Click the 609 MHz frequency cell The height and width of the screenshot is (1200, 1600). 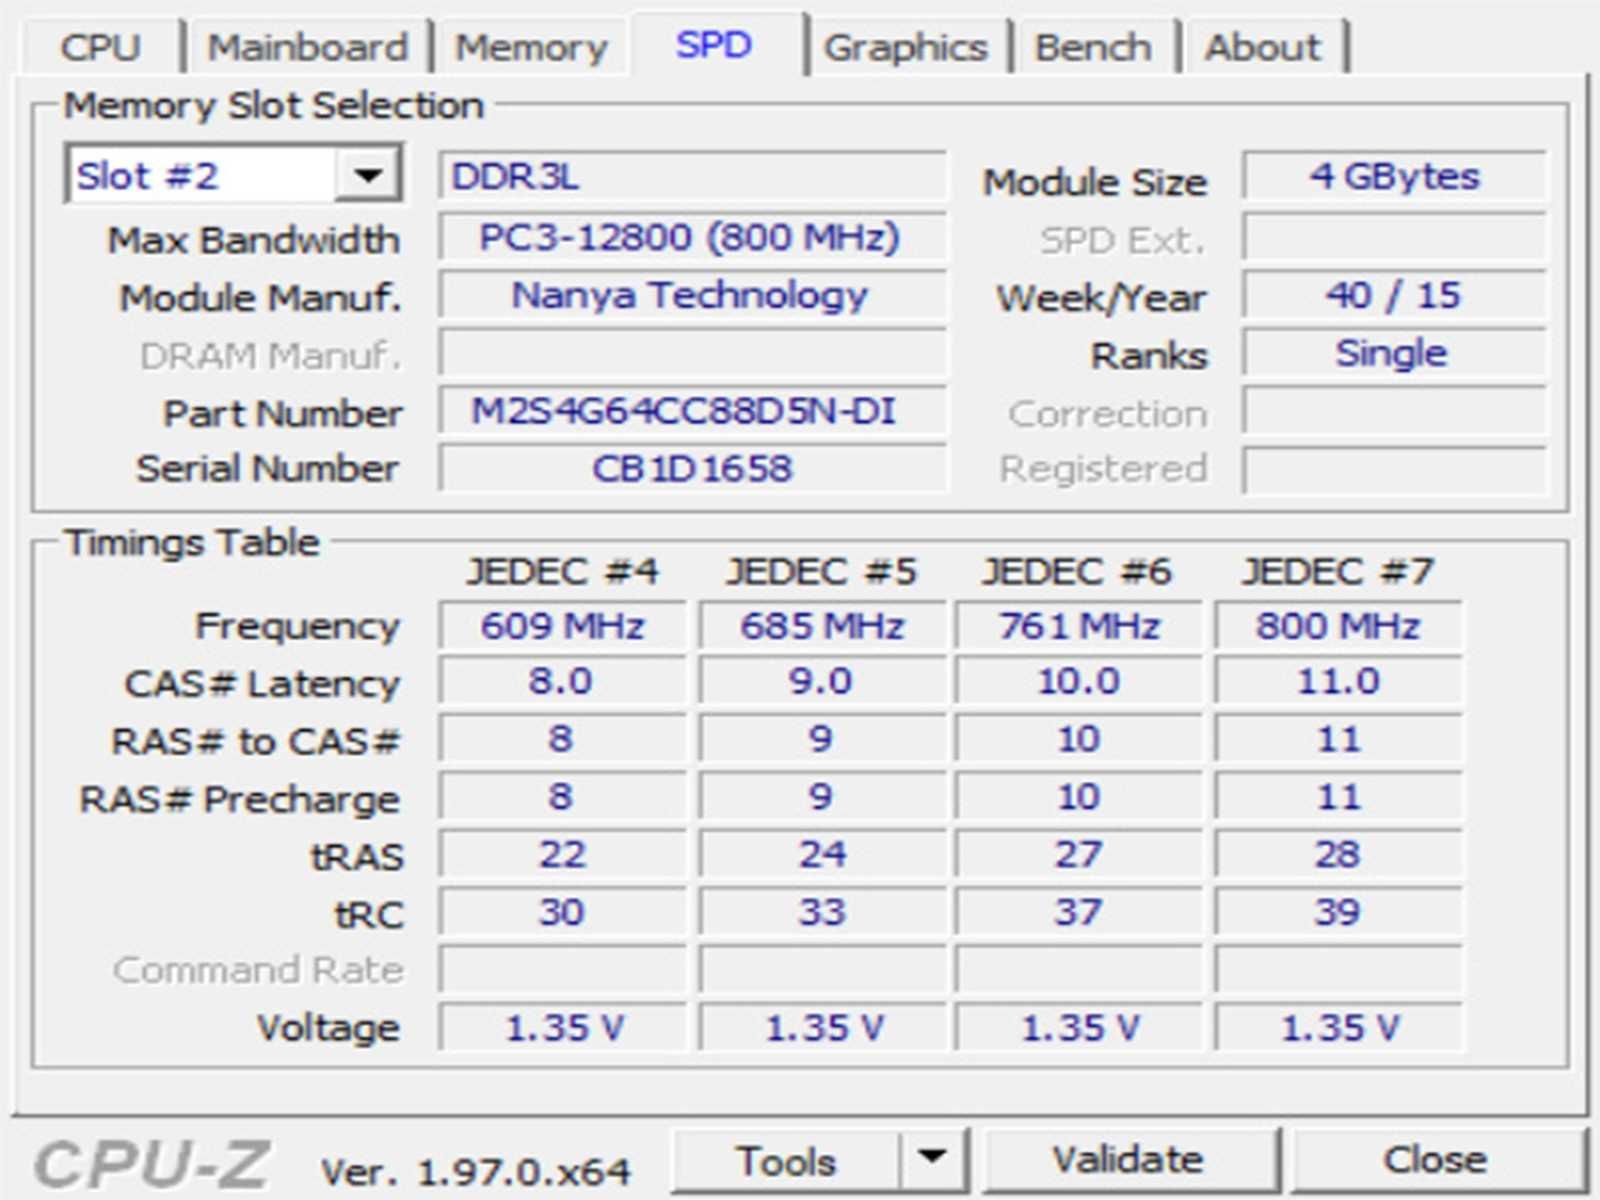[562, 626]
